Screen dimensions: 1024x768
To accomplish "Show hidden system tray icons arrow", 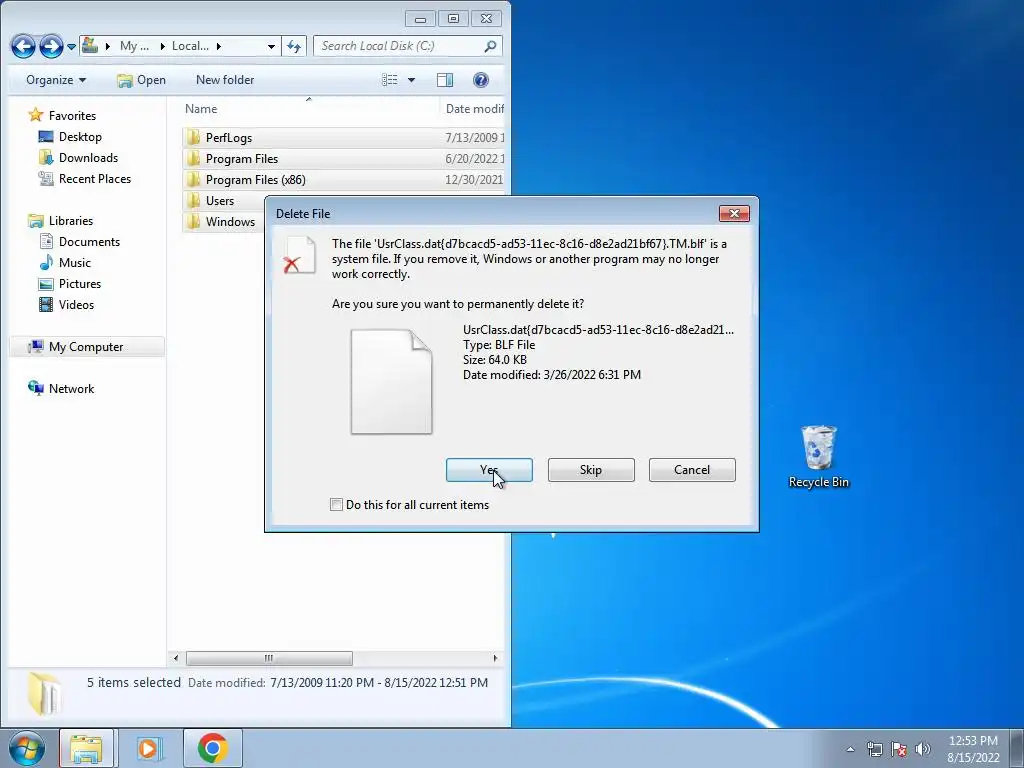I will [850, 749].
